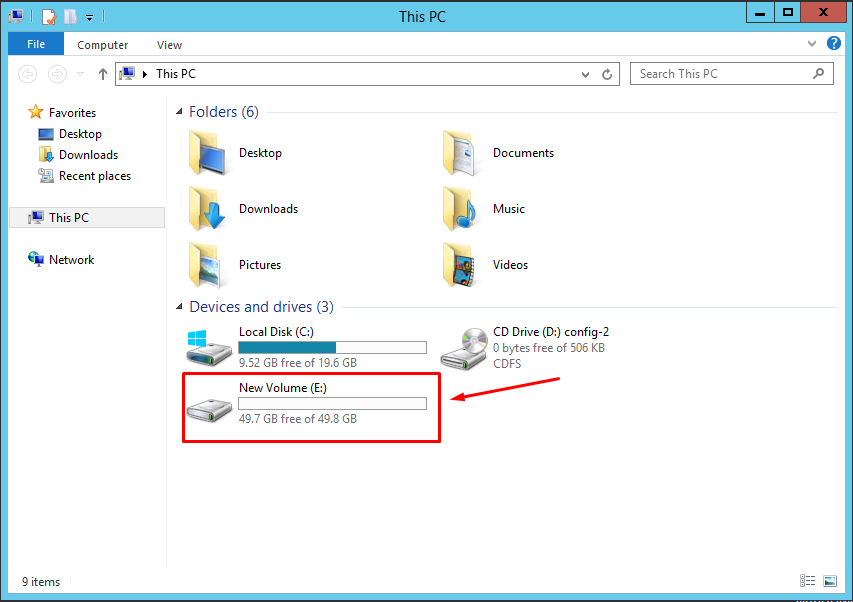Viewport: 853px width, 602px height.
Task: Click the Refresh icon in address bar
Action: pyautogui.click(x=607, y=74)
